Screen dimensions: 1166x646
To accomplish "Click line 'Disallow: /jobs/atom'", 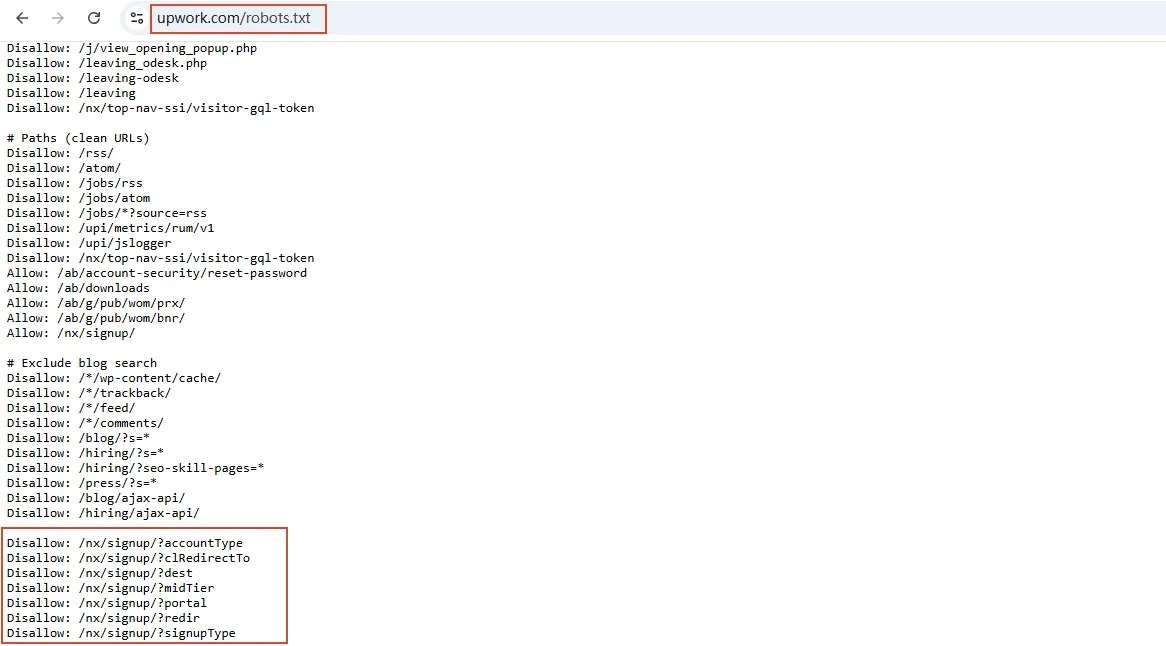I will 78,198.
